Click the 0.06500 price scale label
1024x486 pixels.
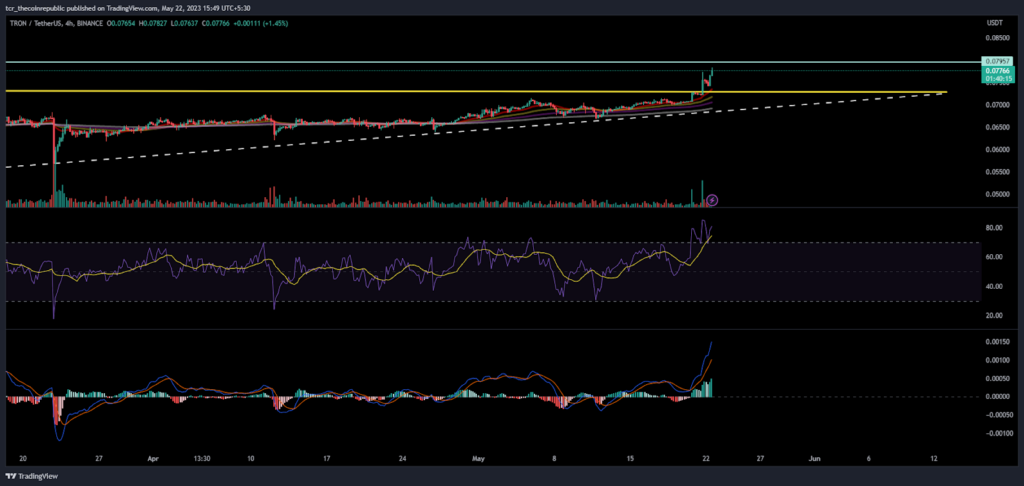996,127
